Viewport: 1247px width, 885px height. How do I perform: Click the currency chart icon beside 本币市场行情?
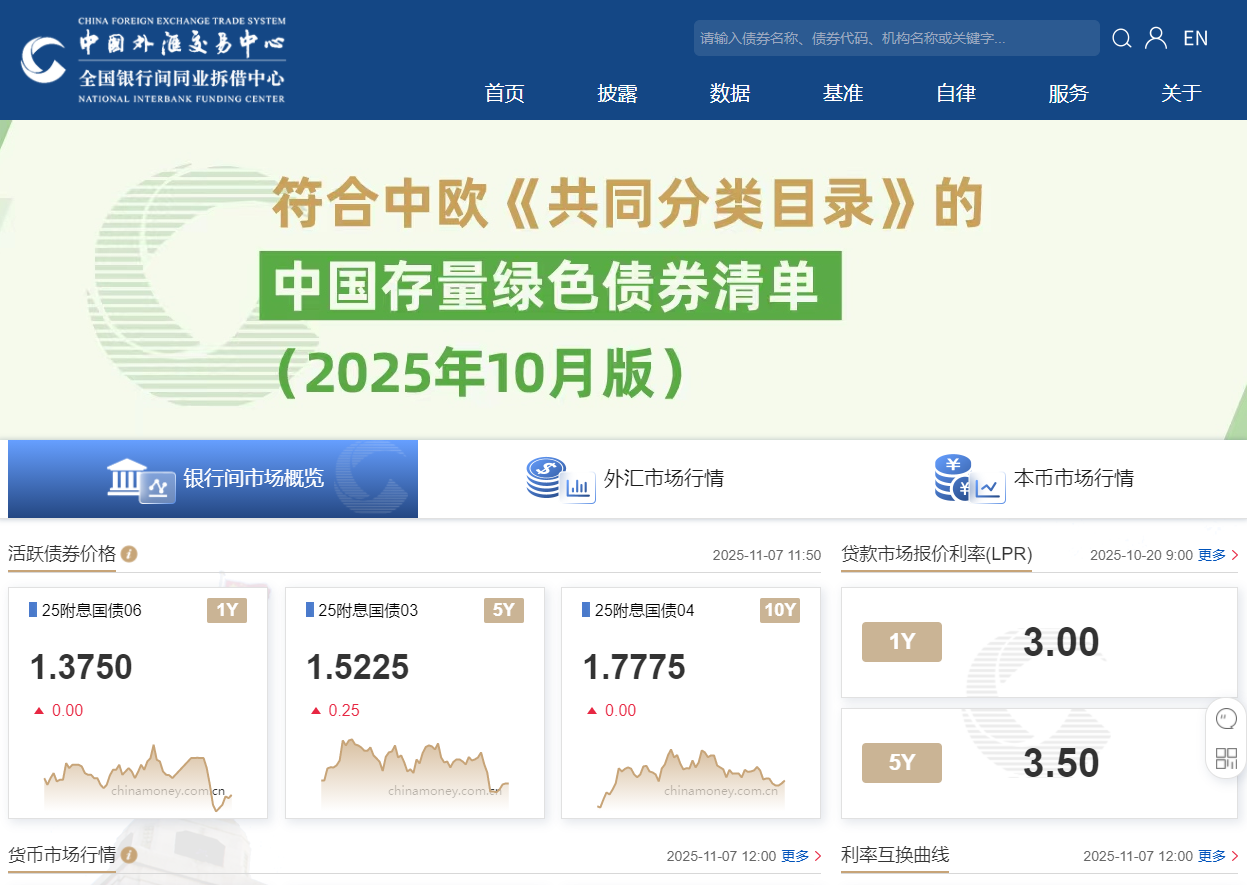pyautogui.click(x=967, y=478)
